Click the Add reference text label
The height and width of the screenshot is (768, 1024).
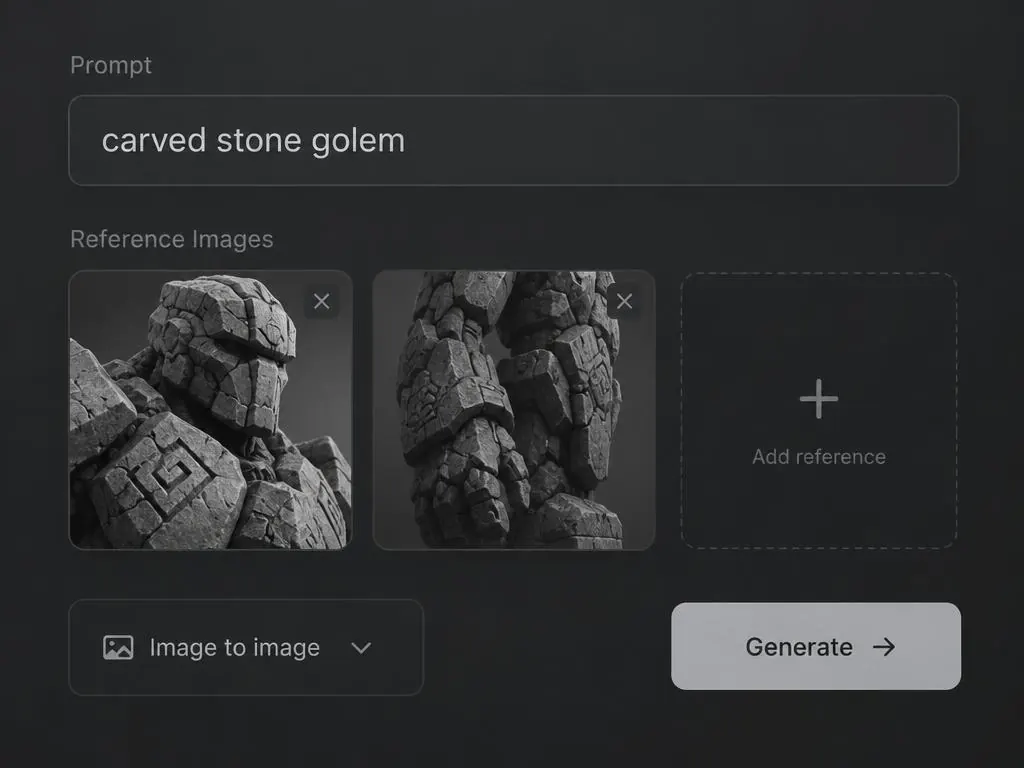(819, 456)
